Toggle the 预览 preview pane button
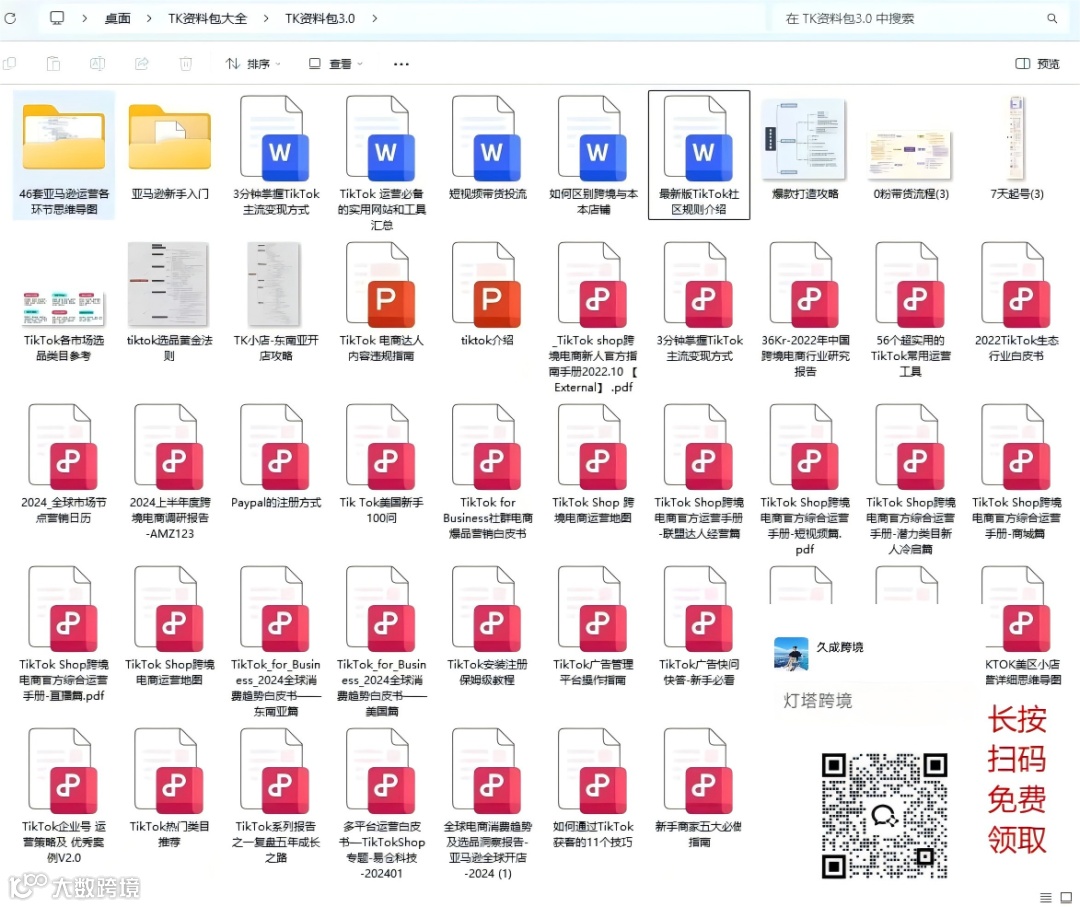The height and width of the screenshot is (907, 1080). click(x=1037, y=64)
